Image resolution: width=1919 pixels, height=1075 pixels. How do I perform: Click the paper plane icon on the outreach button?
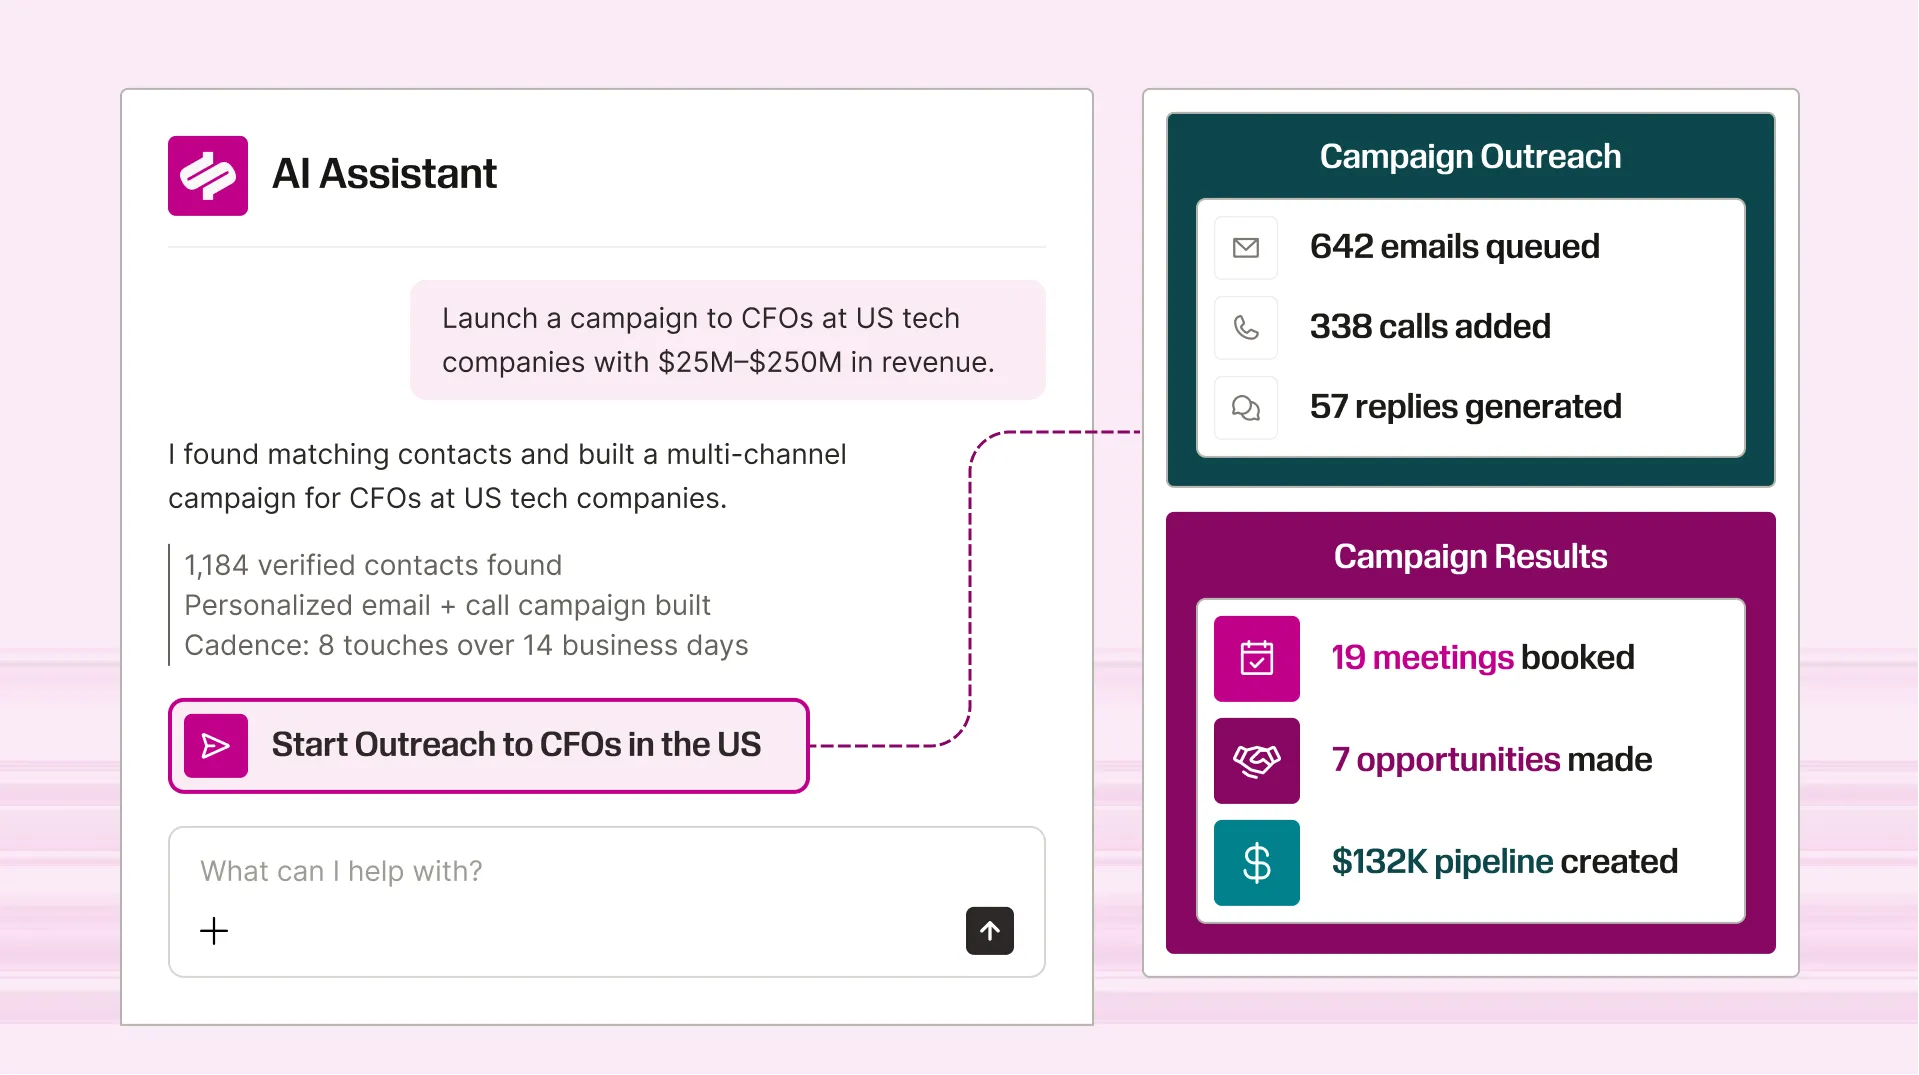coord(215,745)
